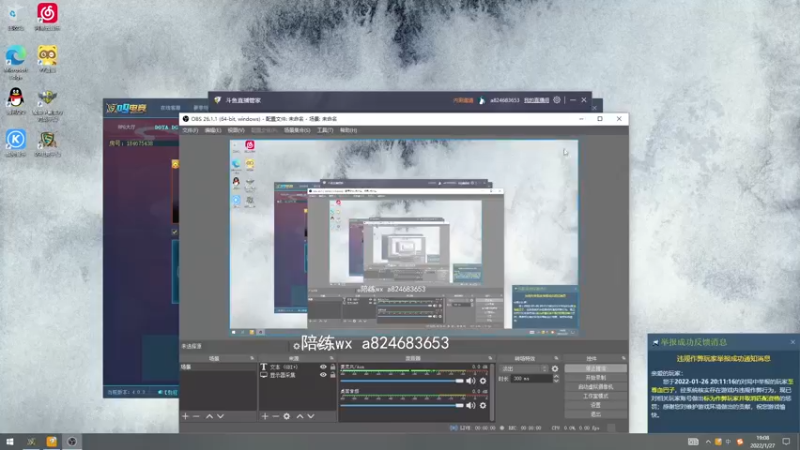
Task: Open desktop audio channel settings gear
Action: pyautogui.click(x=483, y=405)
